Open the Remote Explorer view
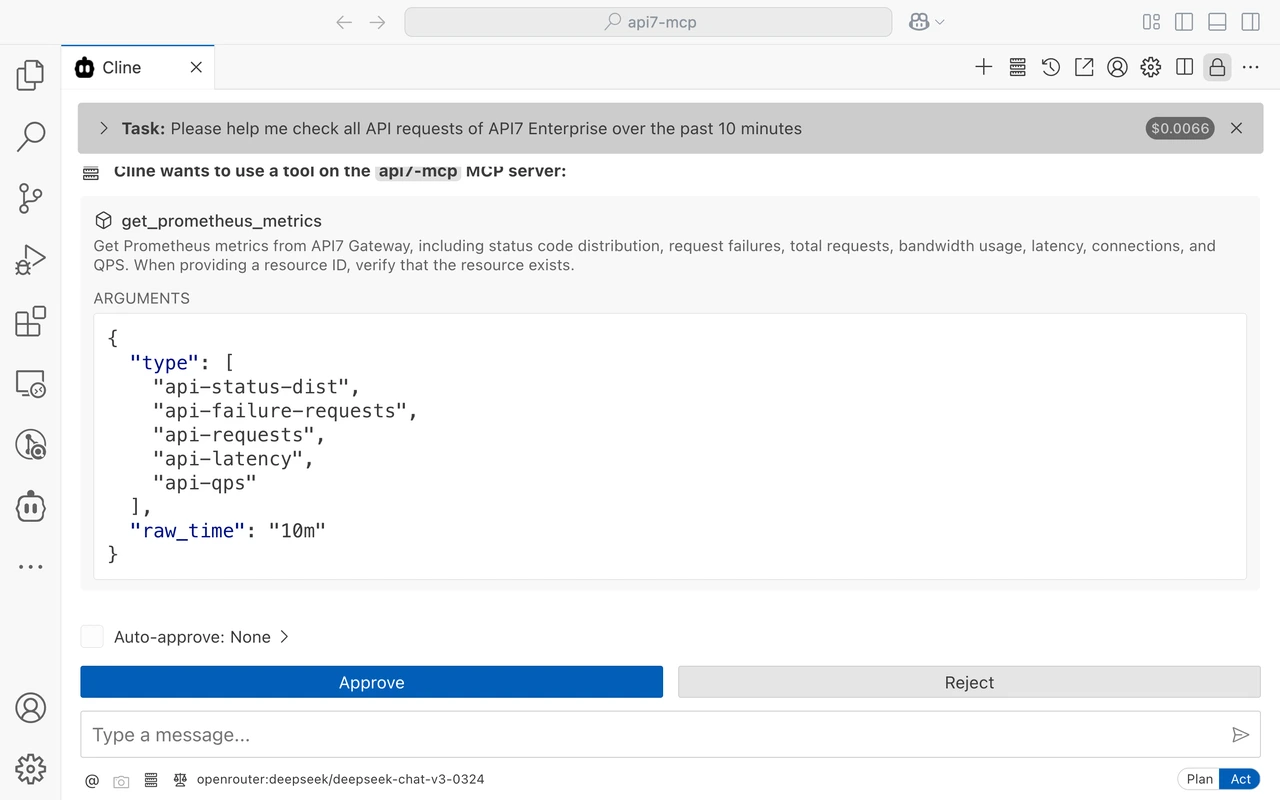This screenshot has height=800, width=1280. point(30,384)
